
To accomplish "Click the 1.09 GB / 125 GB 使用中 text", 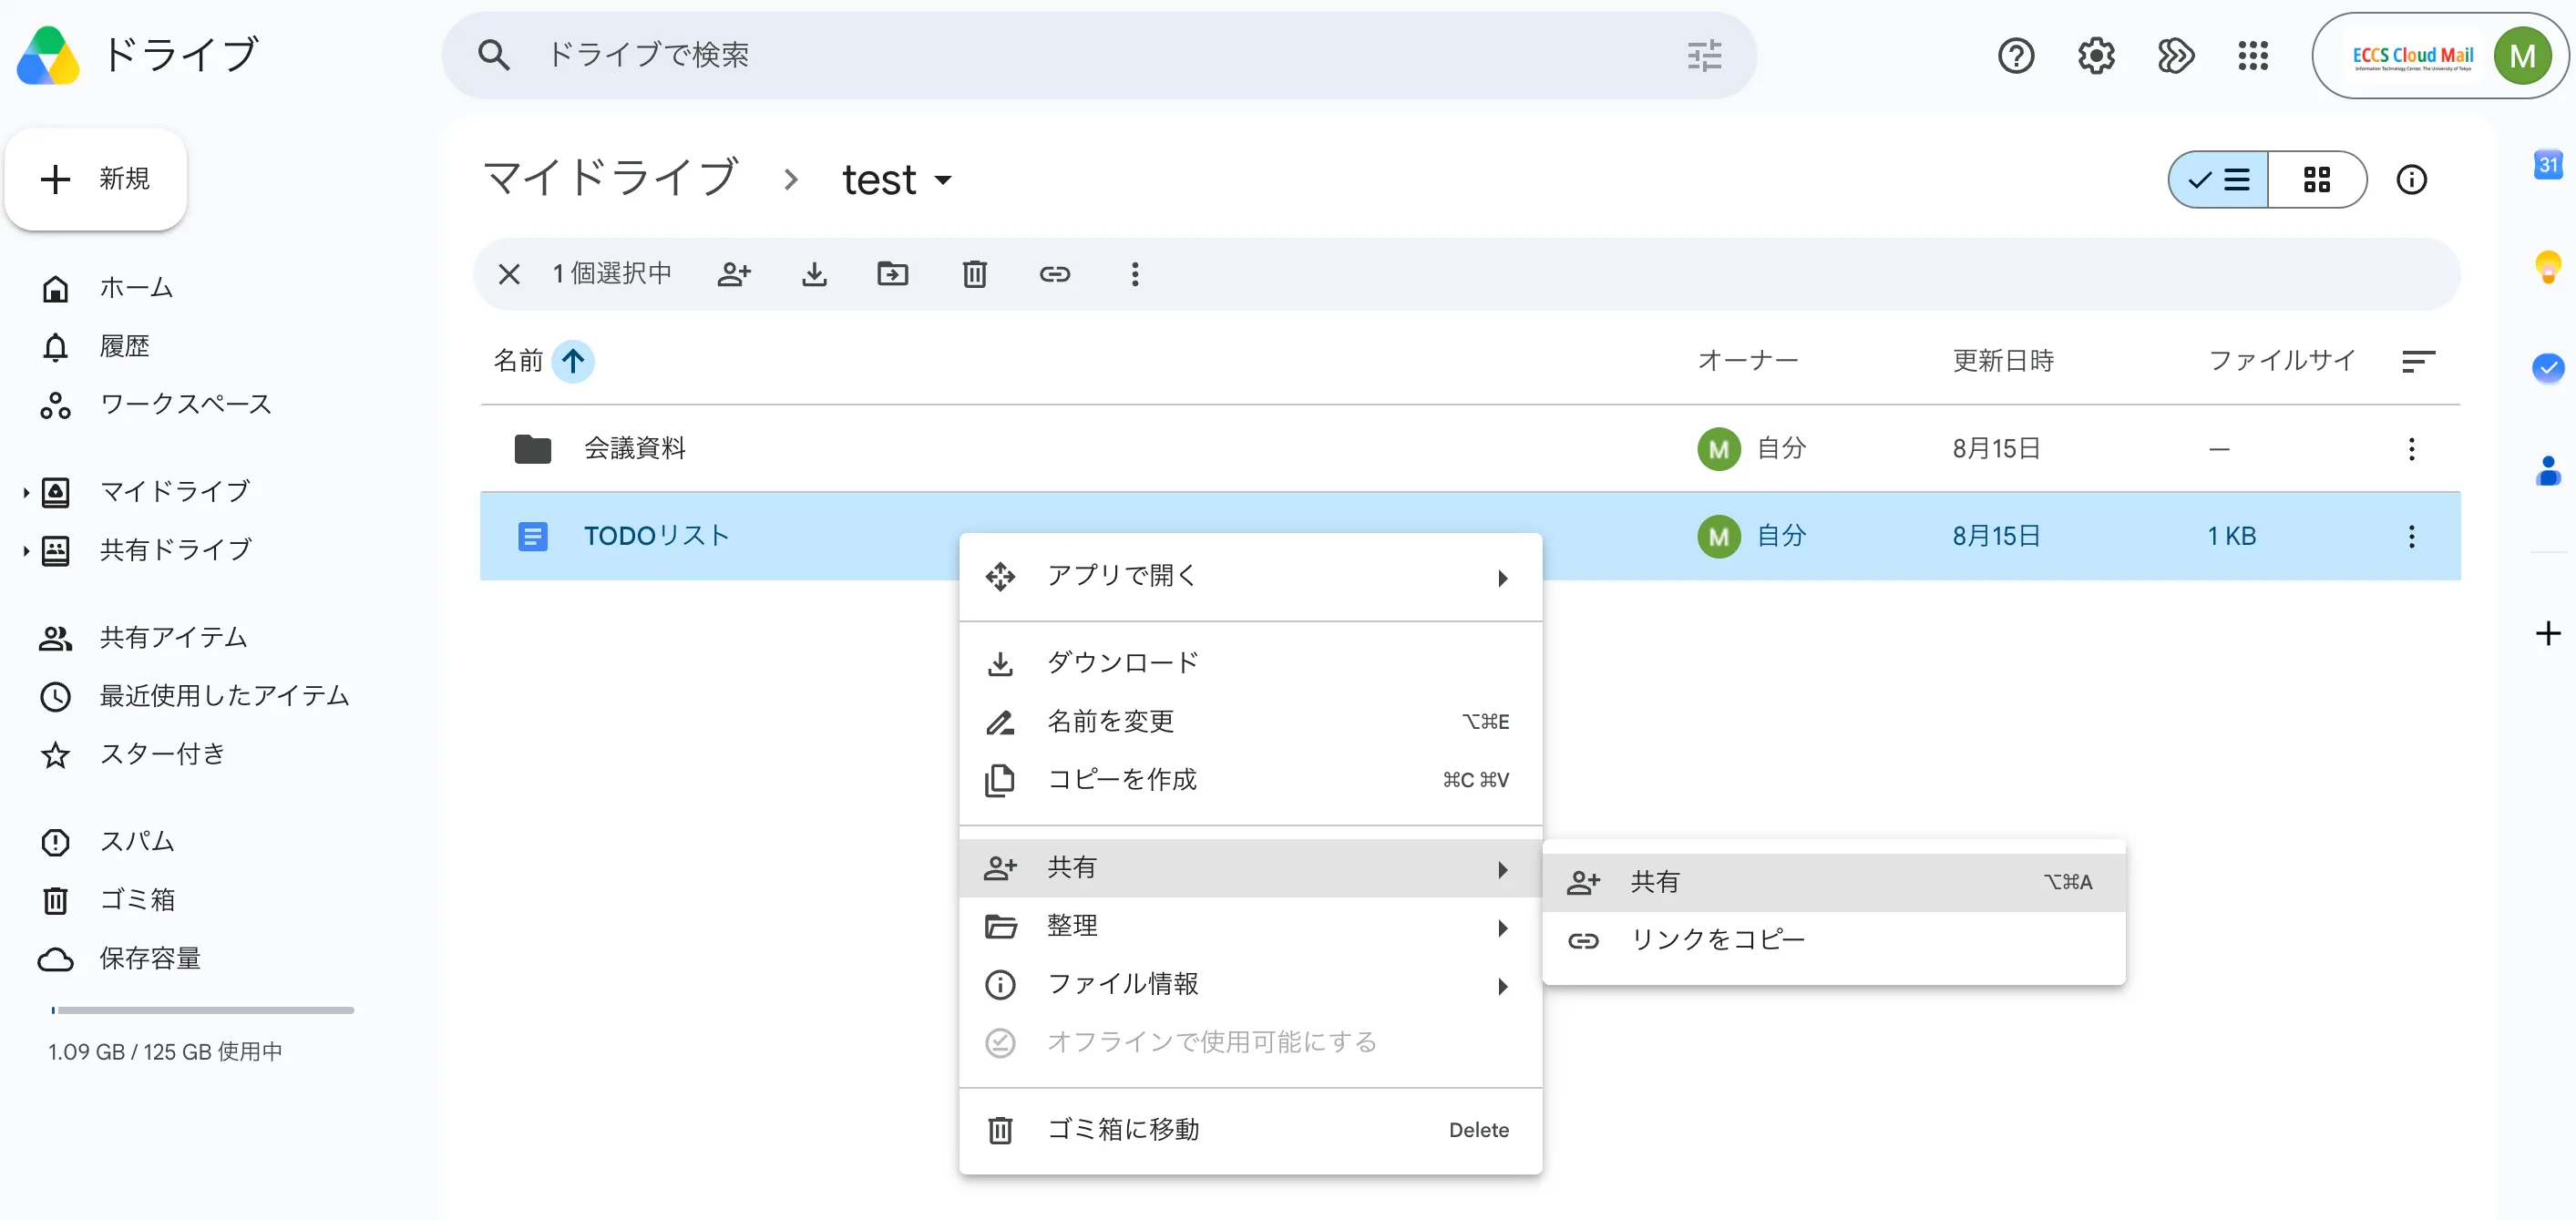I will click(x=165, y=1052).
